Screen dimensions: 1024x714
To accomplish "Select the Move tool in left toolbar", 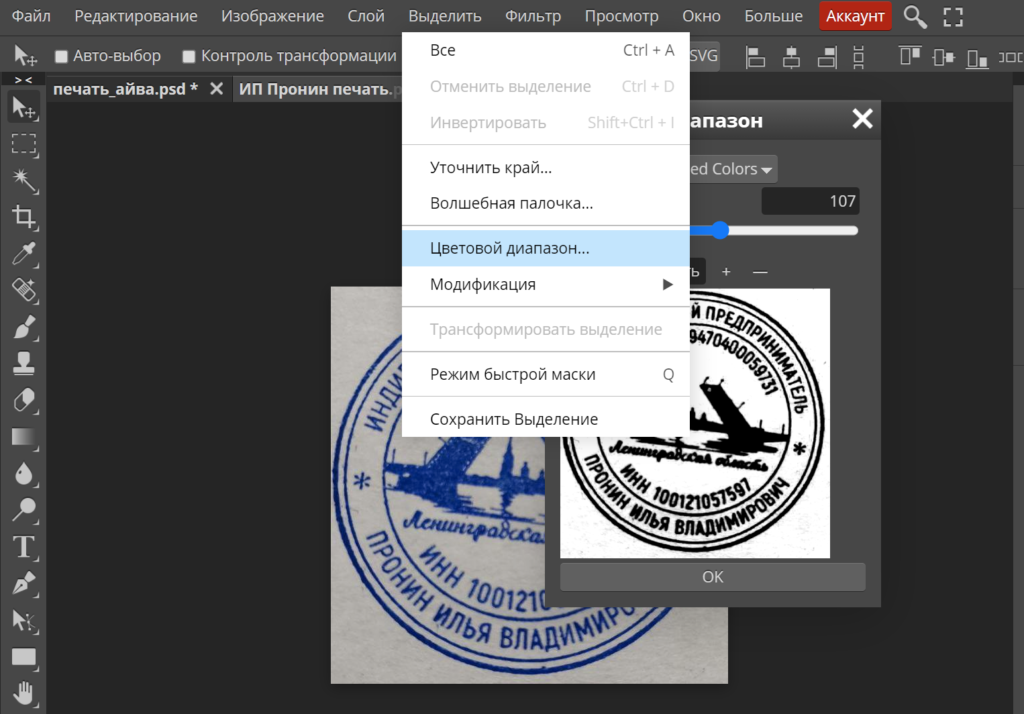I will pyautogui.click(x=23, y=107).
